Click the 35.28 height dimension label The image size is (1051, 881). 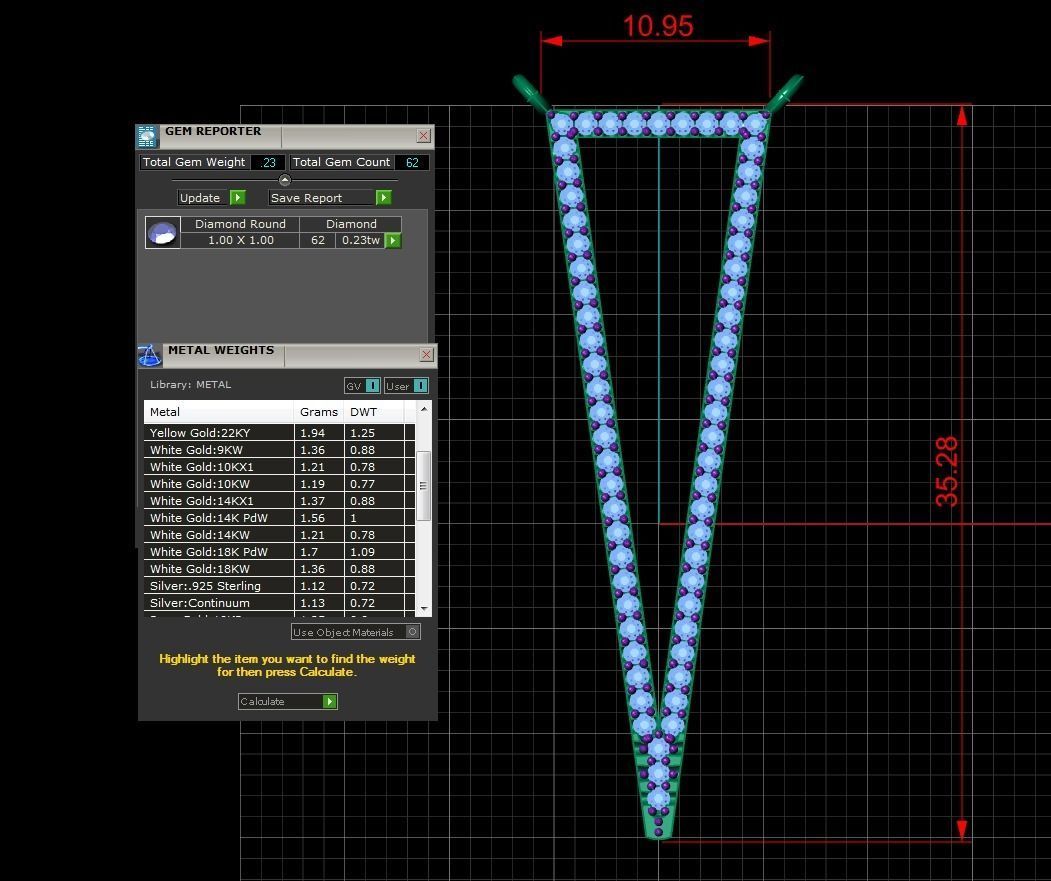[947, 471]
